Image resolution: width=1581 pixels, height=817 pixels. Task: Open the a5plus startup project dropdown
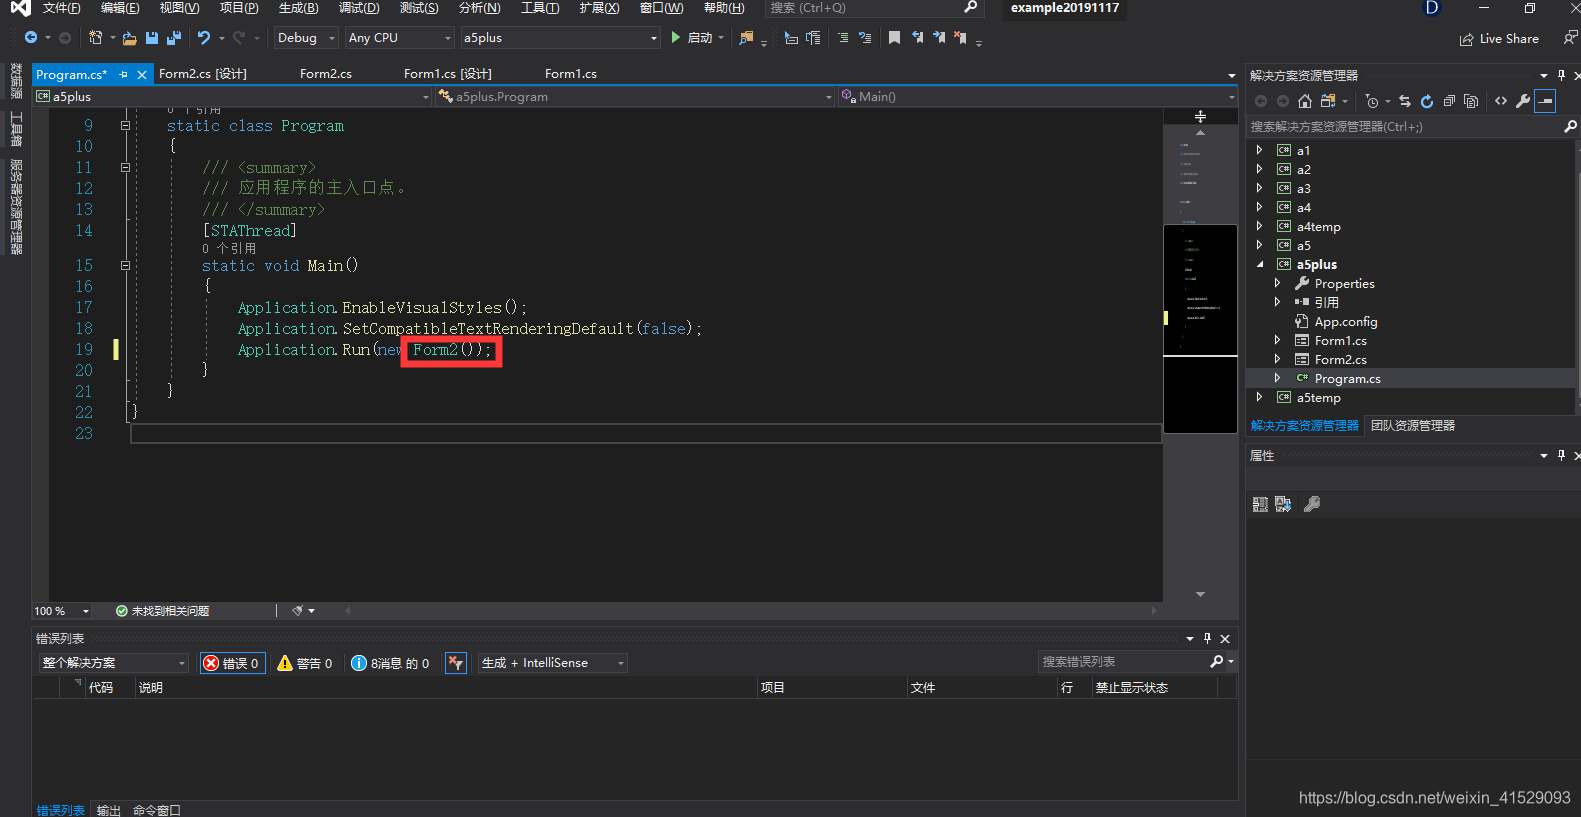pos(560,38)
